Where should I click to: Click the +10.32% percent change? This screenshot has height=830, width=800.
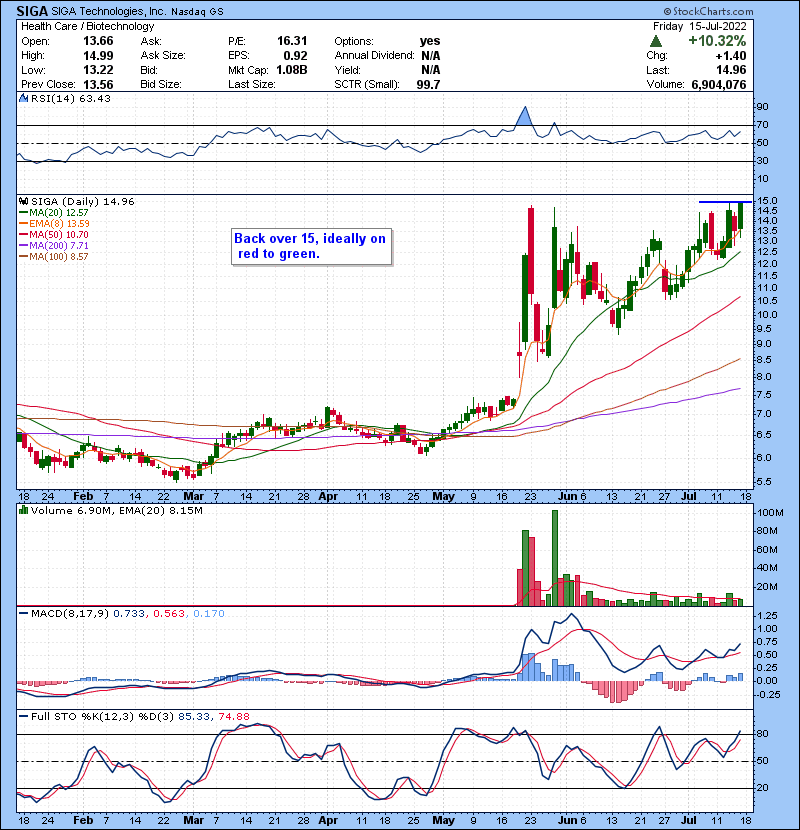717,41
